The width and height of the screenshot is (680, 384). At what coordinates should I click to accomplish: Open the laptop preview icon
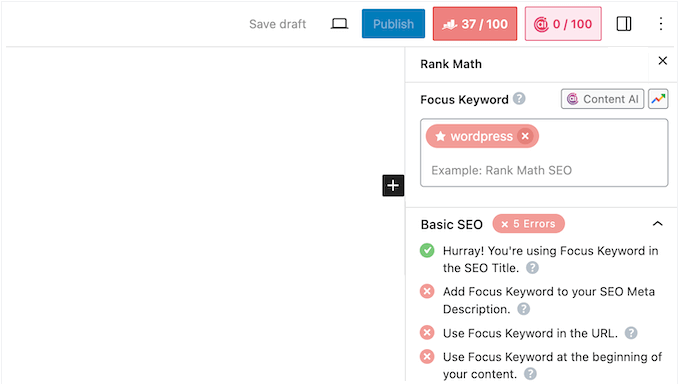[339, 24]
